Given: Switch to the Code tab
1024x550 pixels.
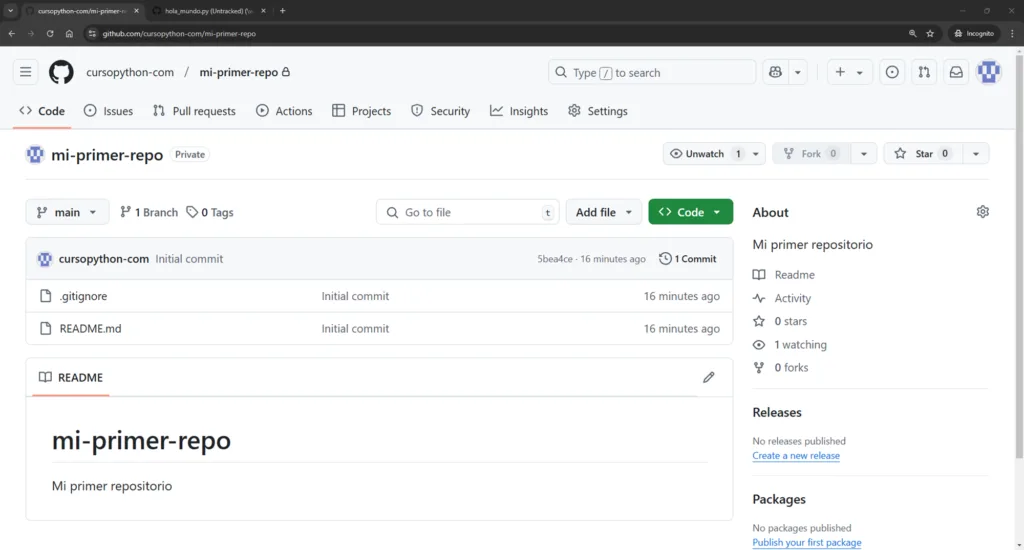Looking at the screenshot, I should point(42,111).
